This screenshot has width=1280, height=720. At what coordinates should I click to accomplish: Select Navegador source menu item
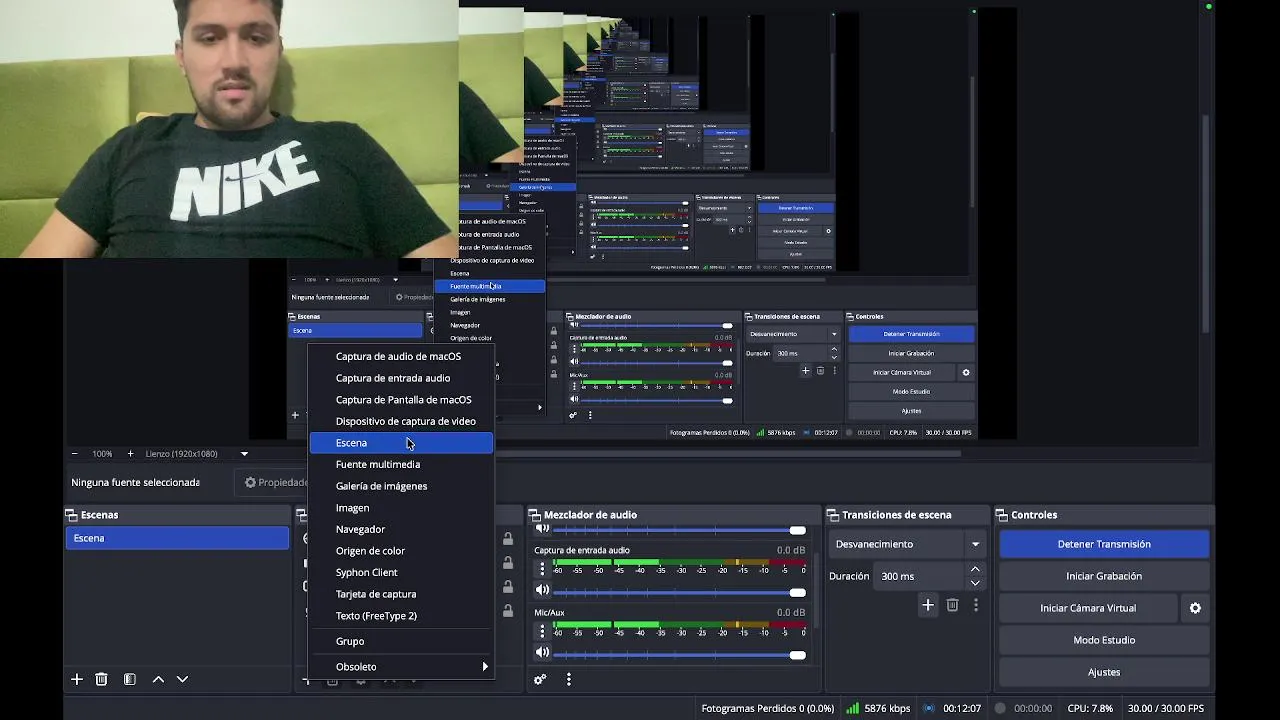(401, 529)
